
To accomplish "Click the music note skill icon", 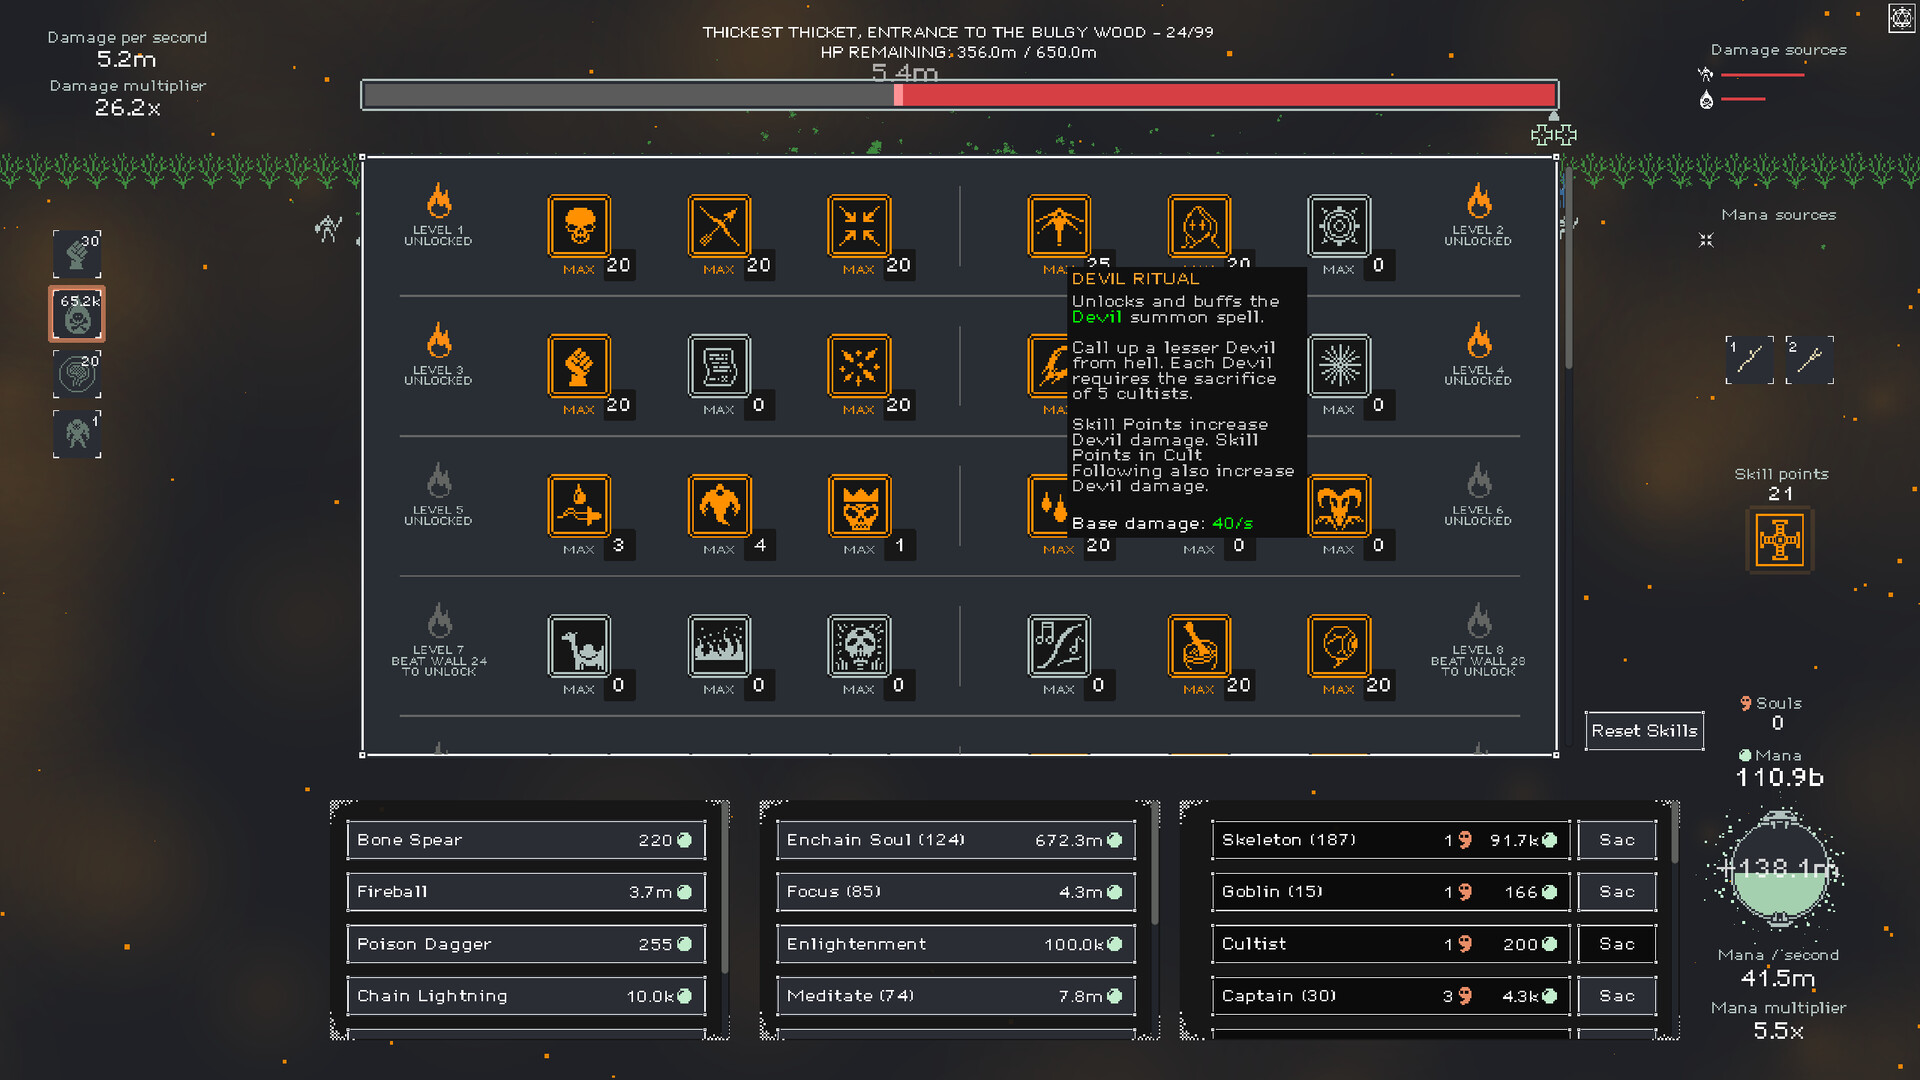I will pos(1058,646).
